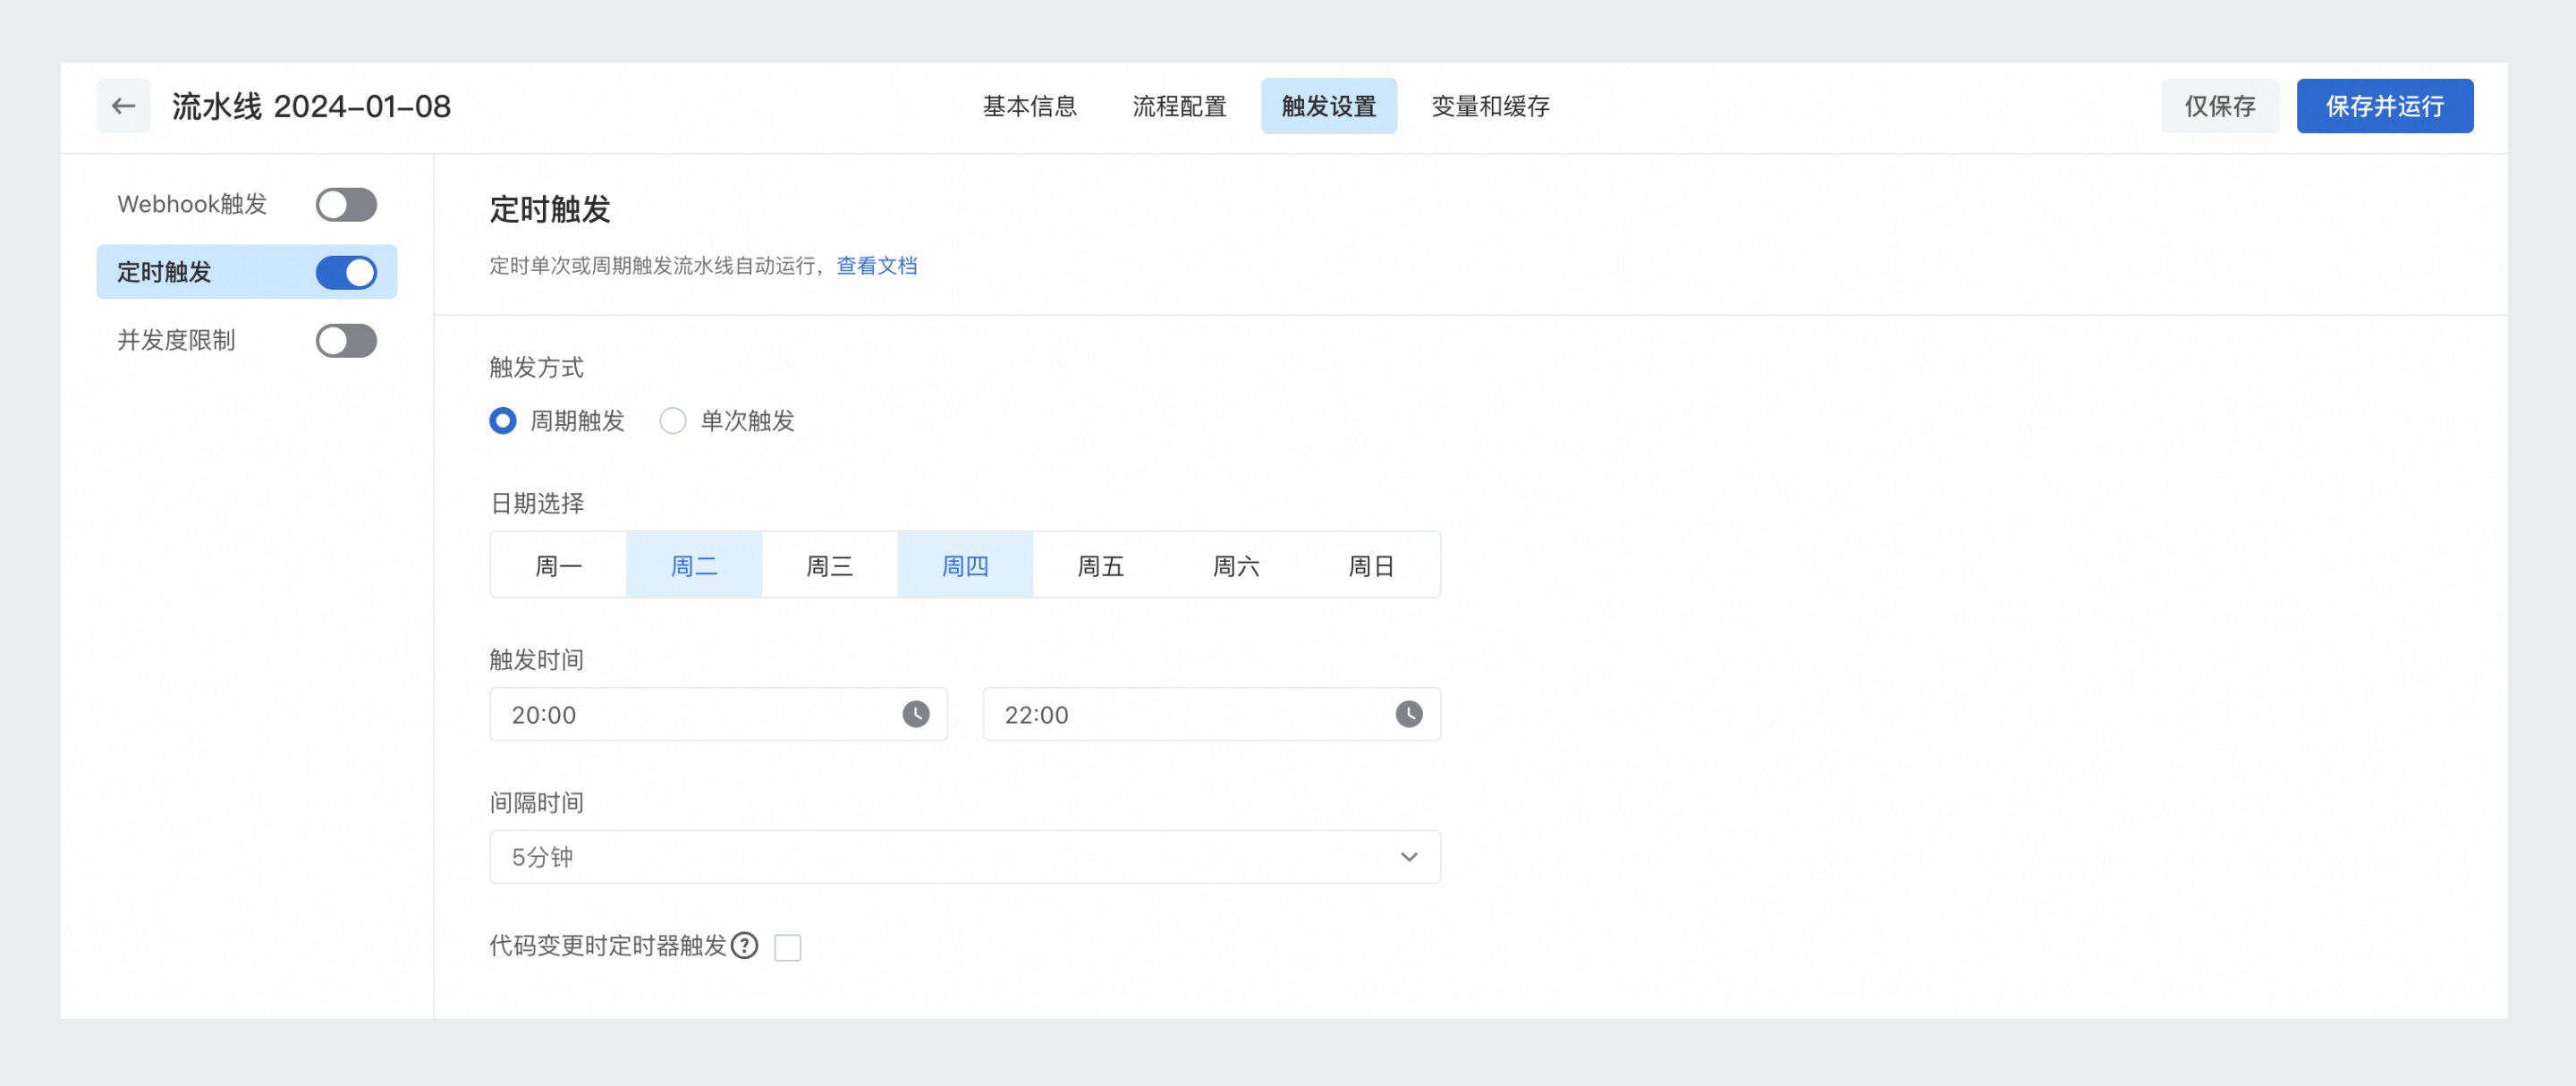Image resolution: width=2576 pixels, height=1086 pixels.
Task: Switch to the 触发设置 tab
Action: pyautogui.click(x=1329, y=106)
